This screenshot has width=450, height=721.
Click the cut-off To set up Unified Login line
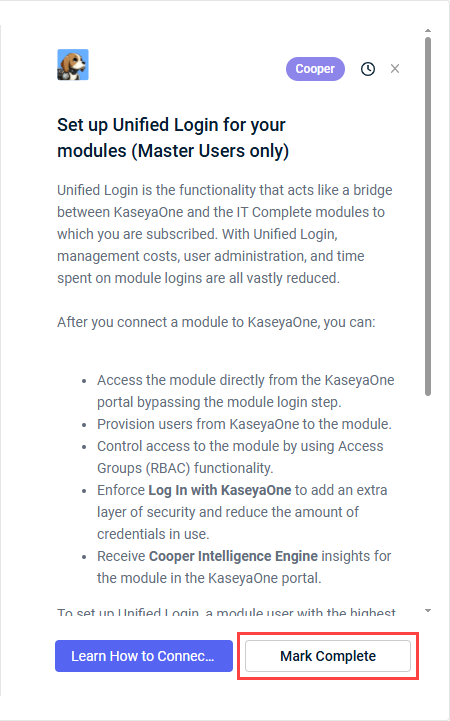[x=226, y=612]
